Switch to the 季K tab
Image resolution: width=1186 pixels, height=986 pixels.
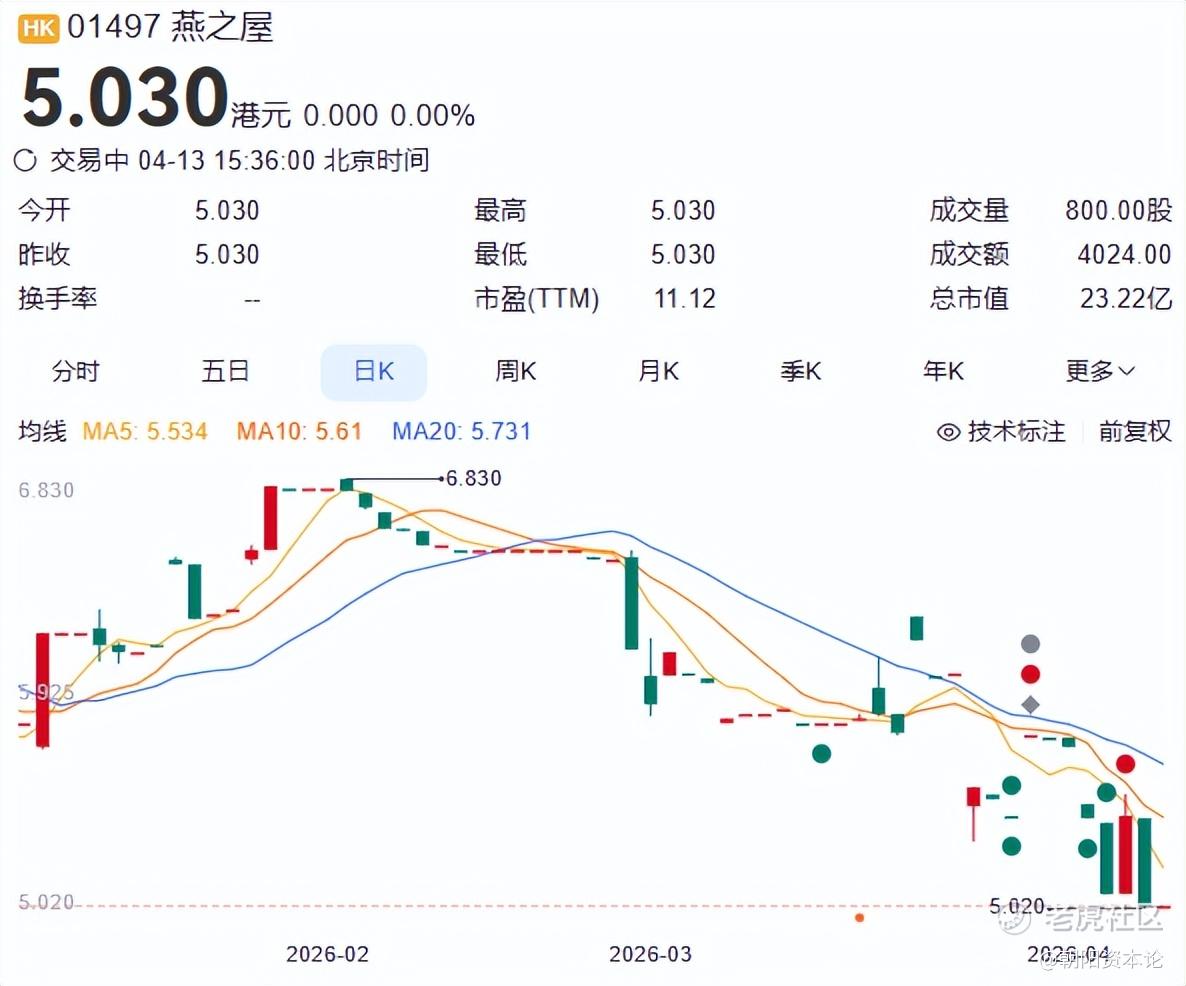[801, 372]
